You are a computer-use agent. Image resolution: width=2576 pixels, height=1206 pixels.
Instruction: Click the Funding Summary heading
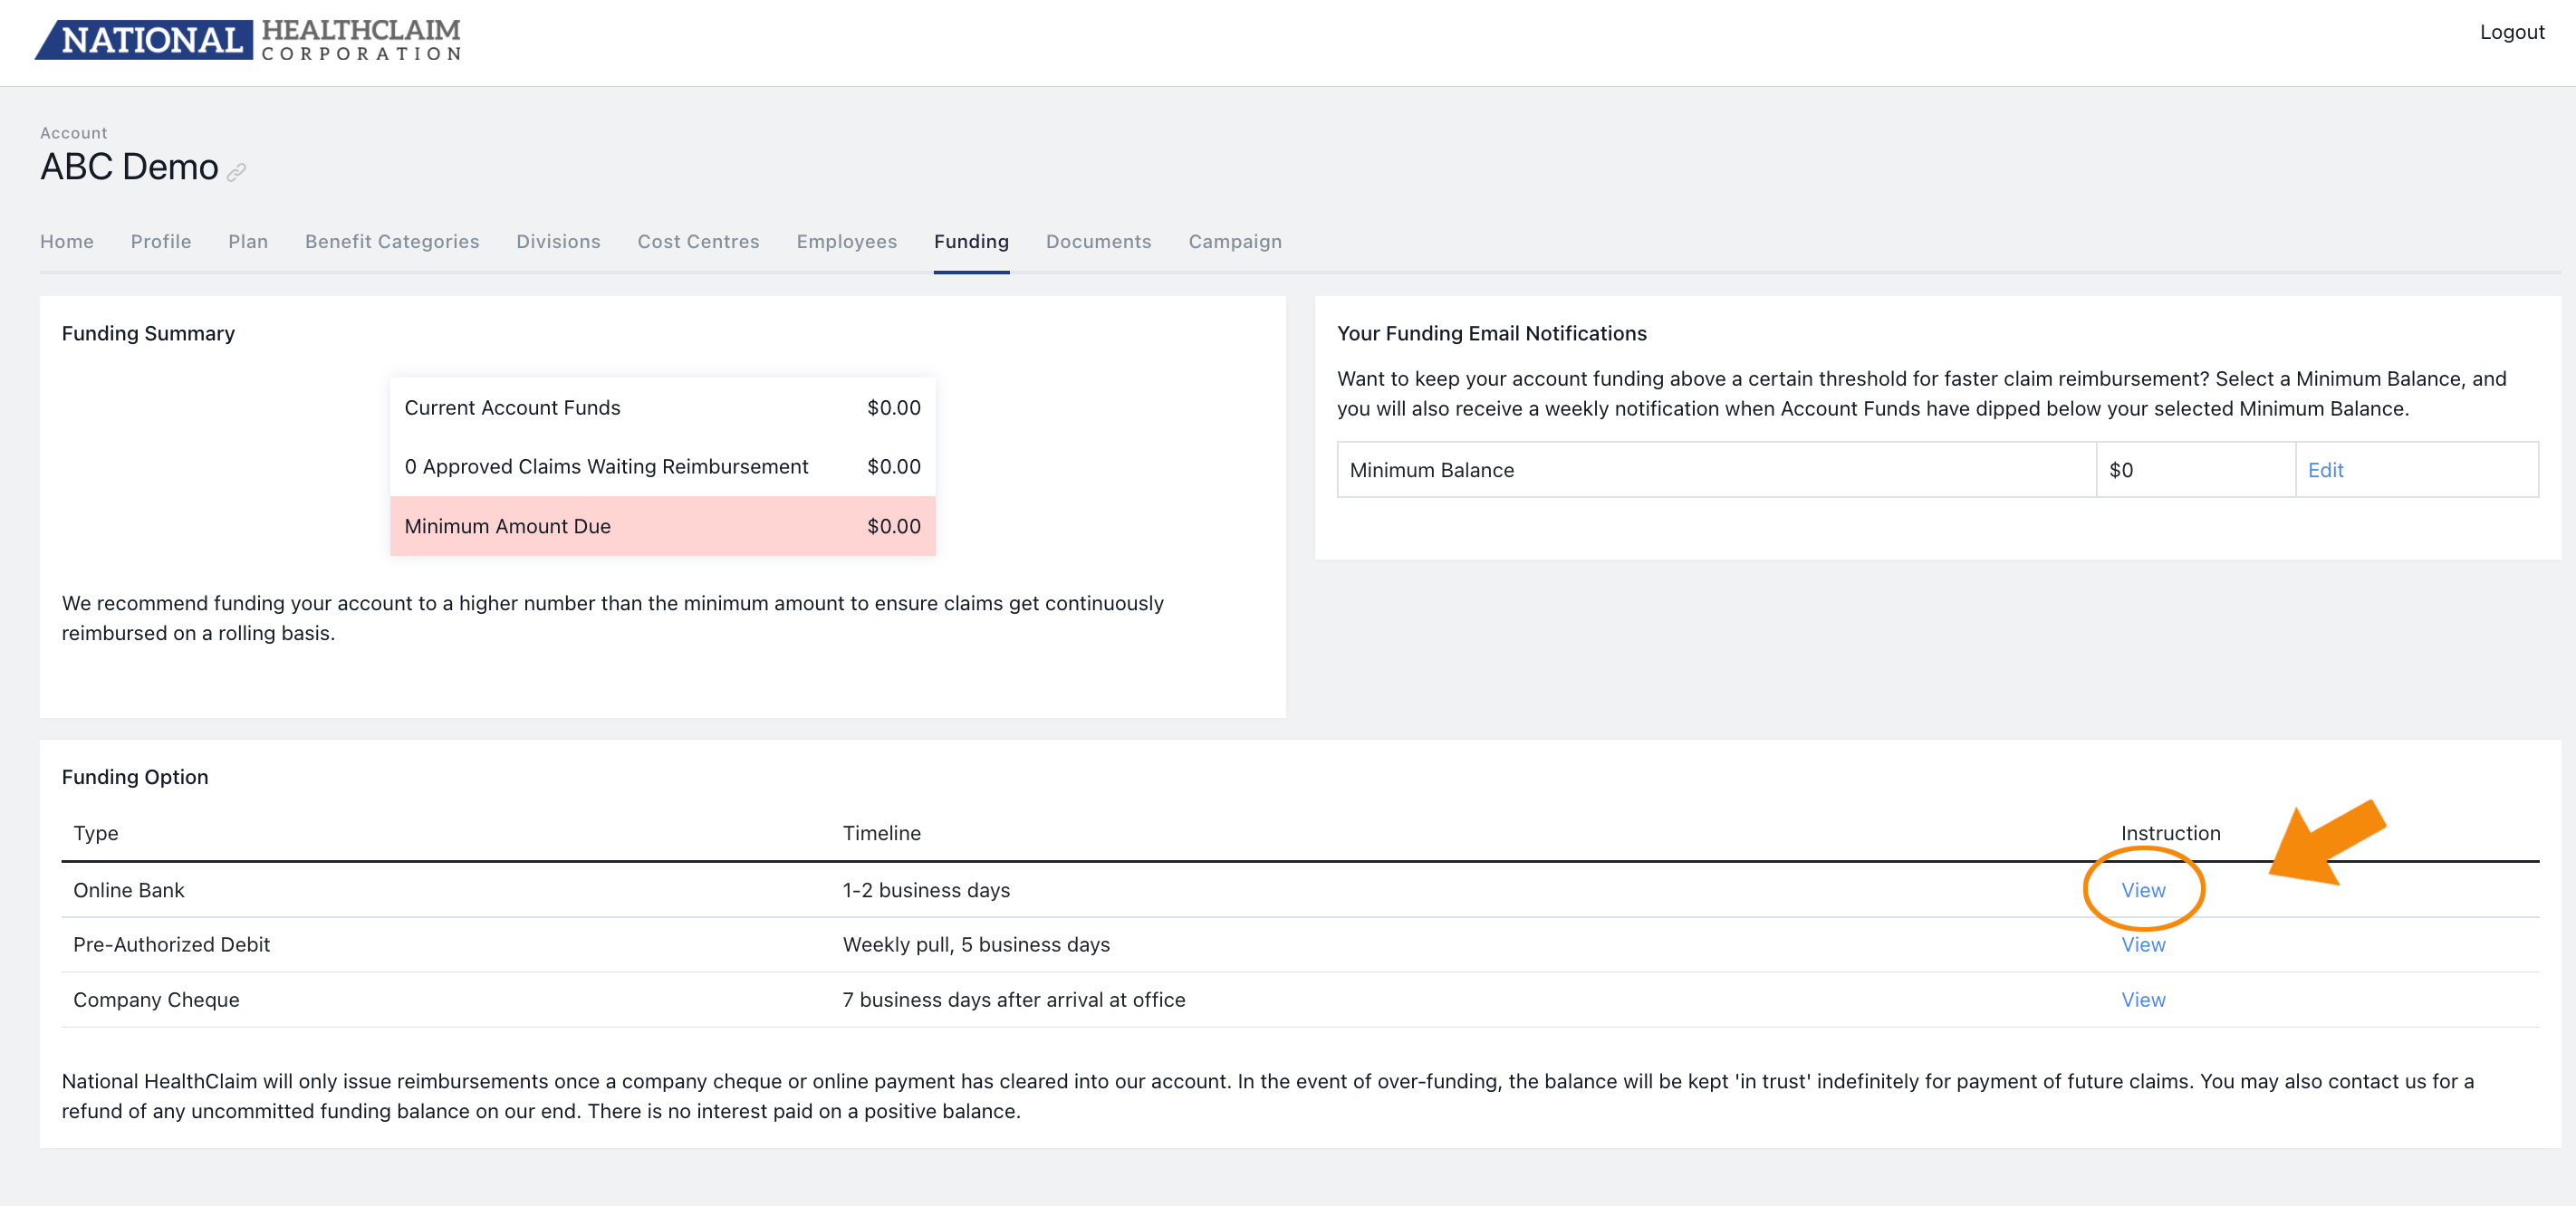click(148, 333)
